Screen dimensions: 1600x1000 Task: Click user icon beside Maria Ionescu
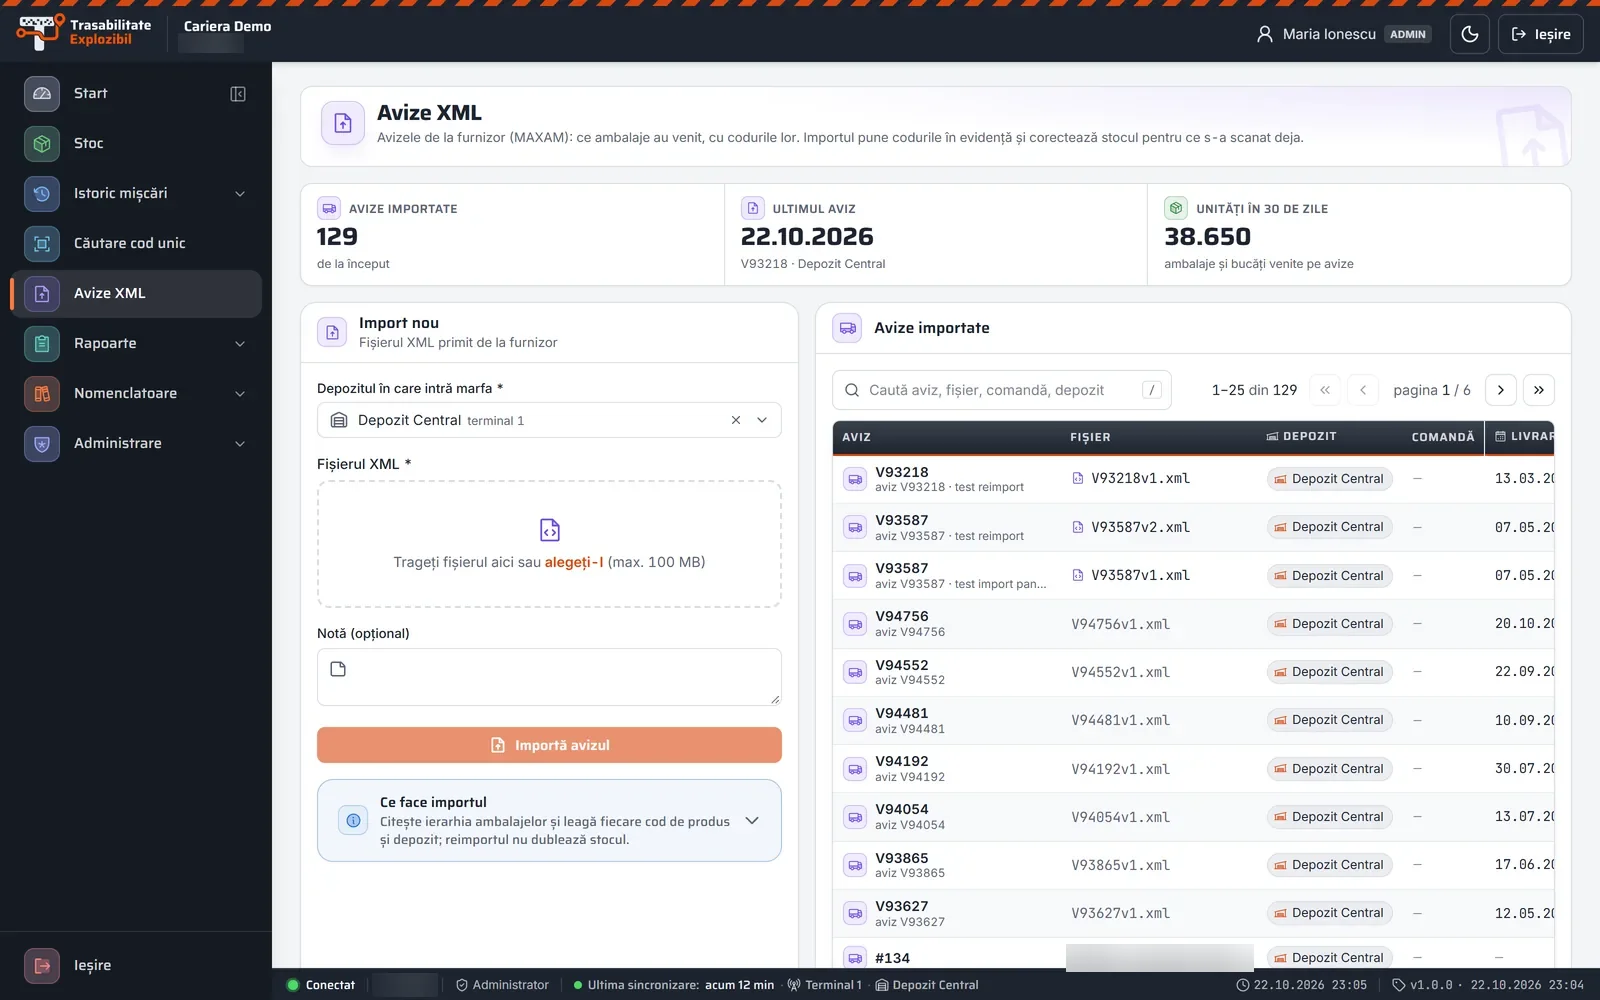pyautogui.click(x=1265, y=34)
